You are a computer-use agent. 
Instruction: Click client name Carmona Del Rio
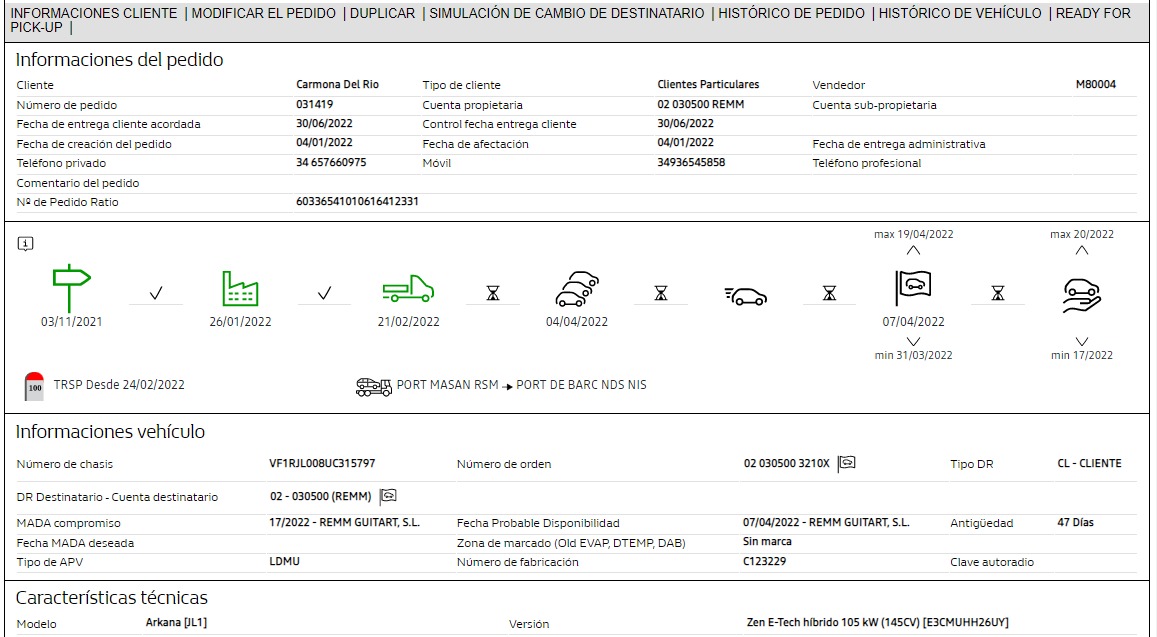[x=337, y=84]
